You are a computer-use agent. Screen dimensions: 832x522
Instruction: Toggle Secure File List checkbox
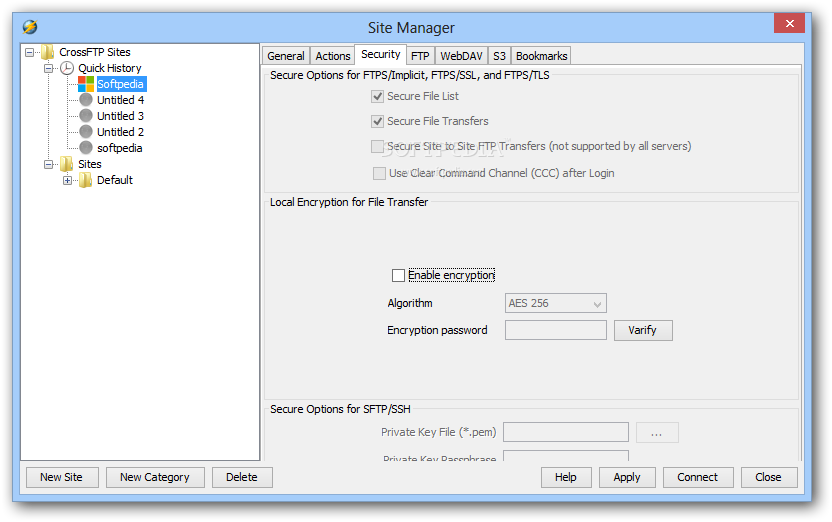[x=377, y=97]
